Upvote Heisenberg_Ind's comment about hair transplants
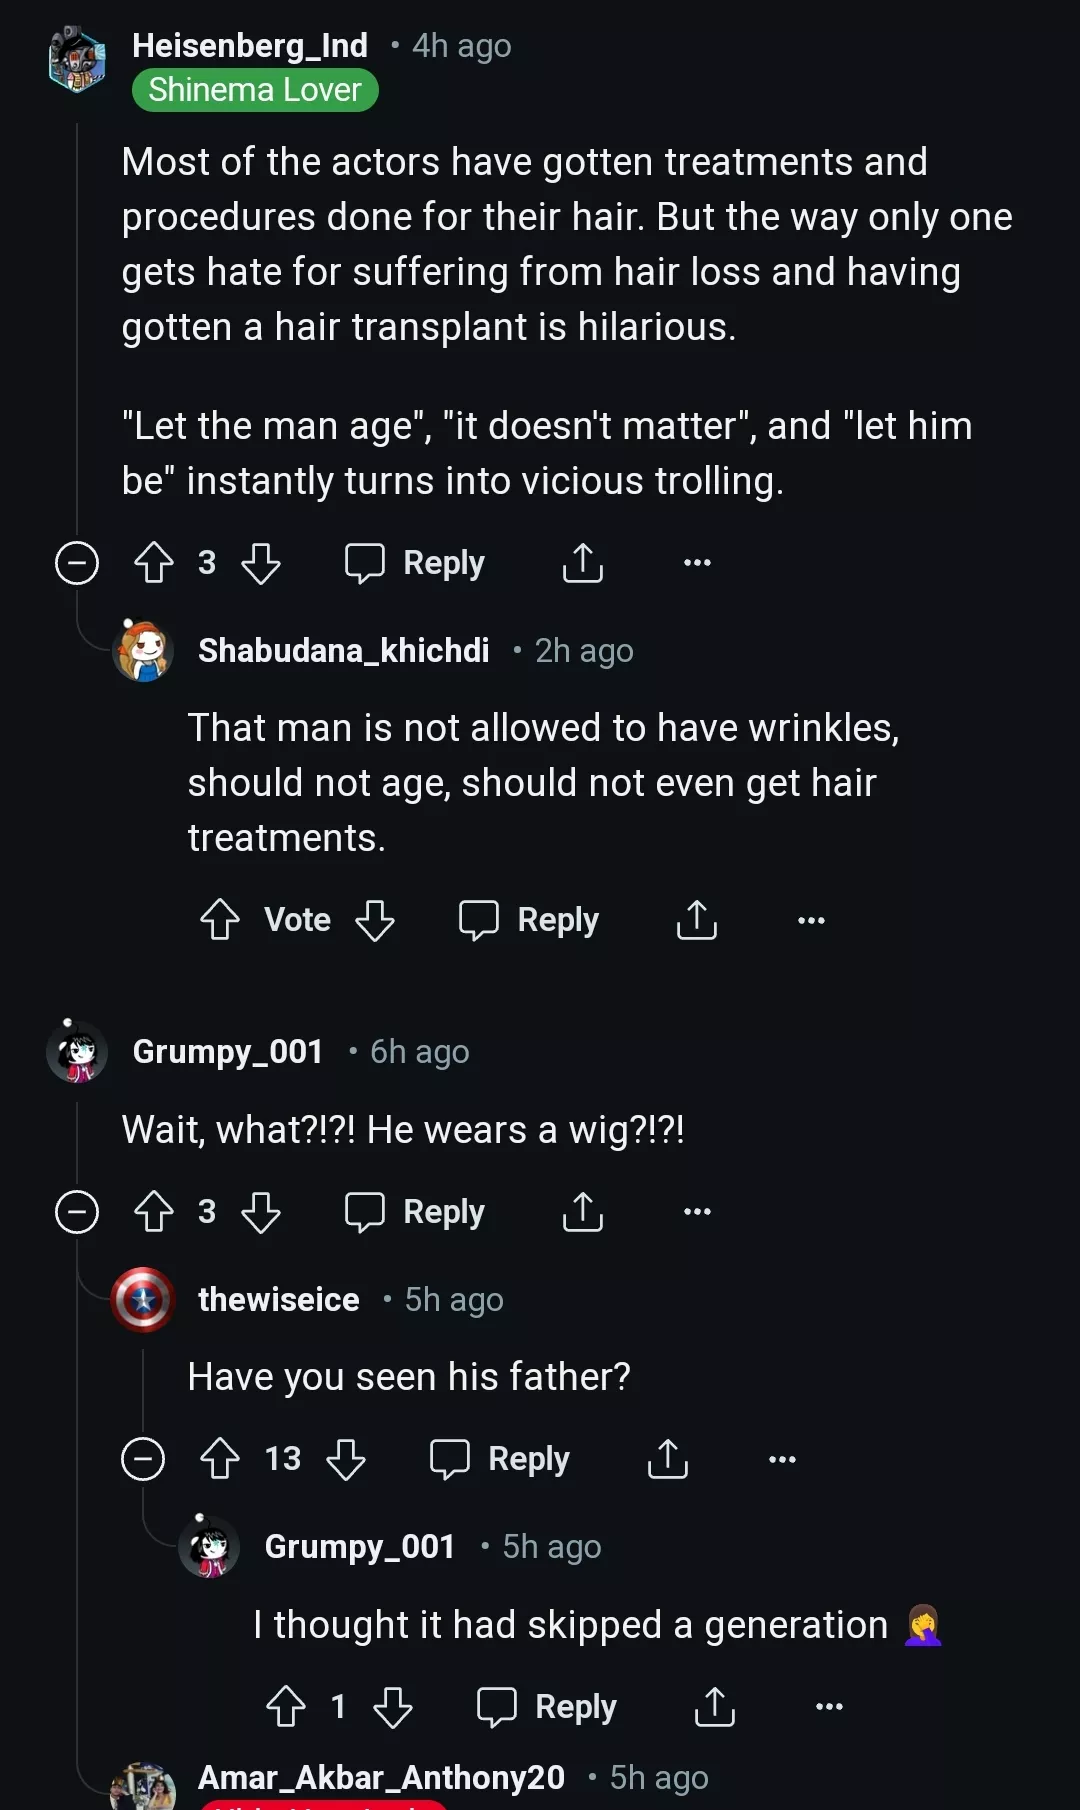The height and width of the screenshot is (1810, 1080). pos(152,562)
